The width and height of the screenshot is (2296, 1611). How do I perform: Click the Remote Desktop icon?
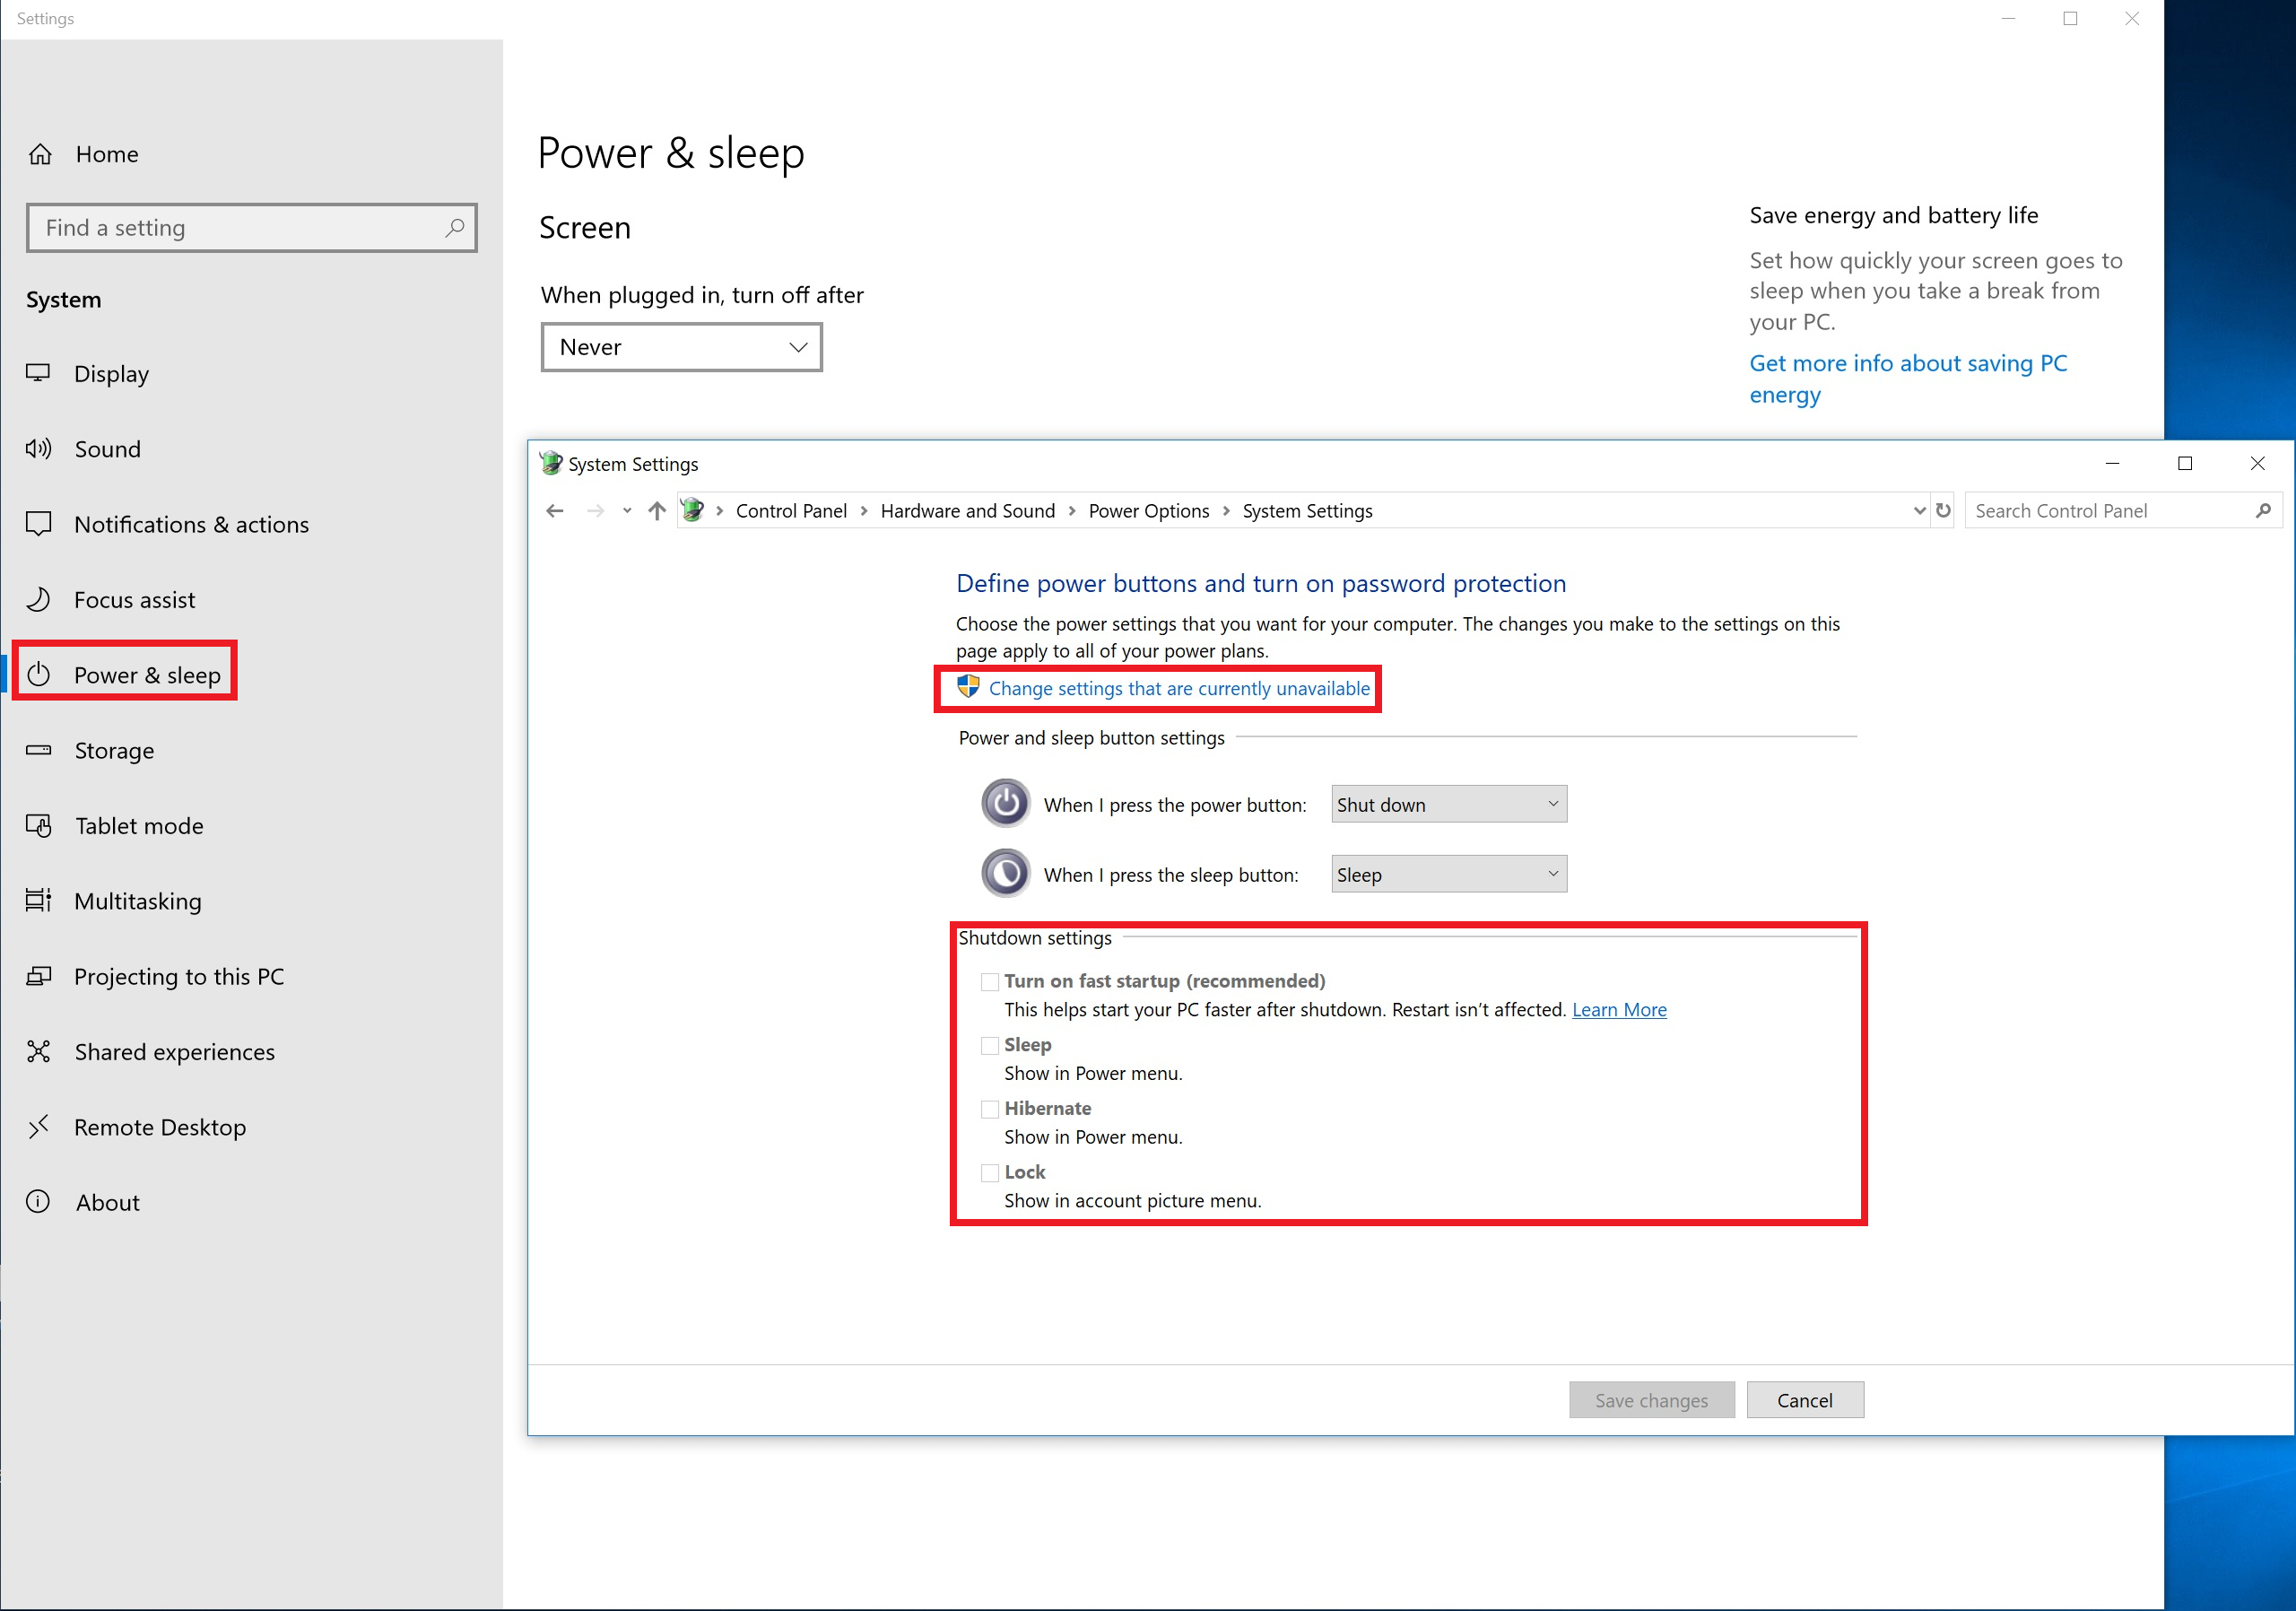tap(38, 1127)
